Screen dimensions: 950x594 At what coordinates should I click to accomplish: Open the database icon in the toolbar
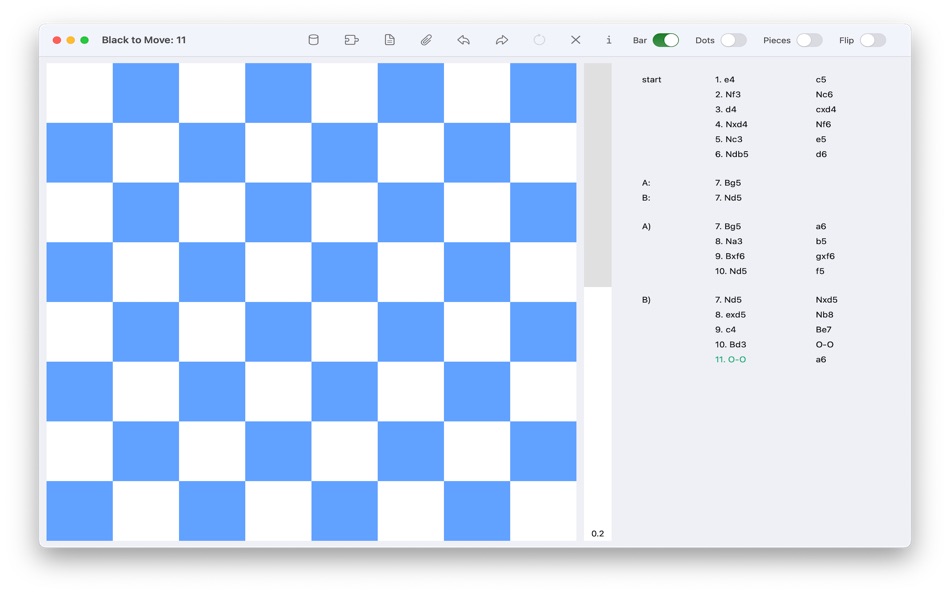point(313,39)
